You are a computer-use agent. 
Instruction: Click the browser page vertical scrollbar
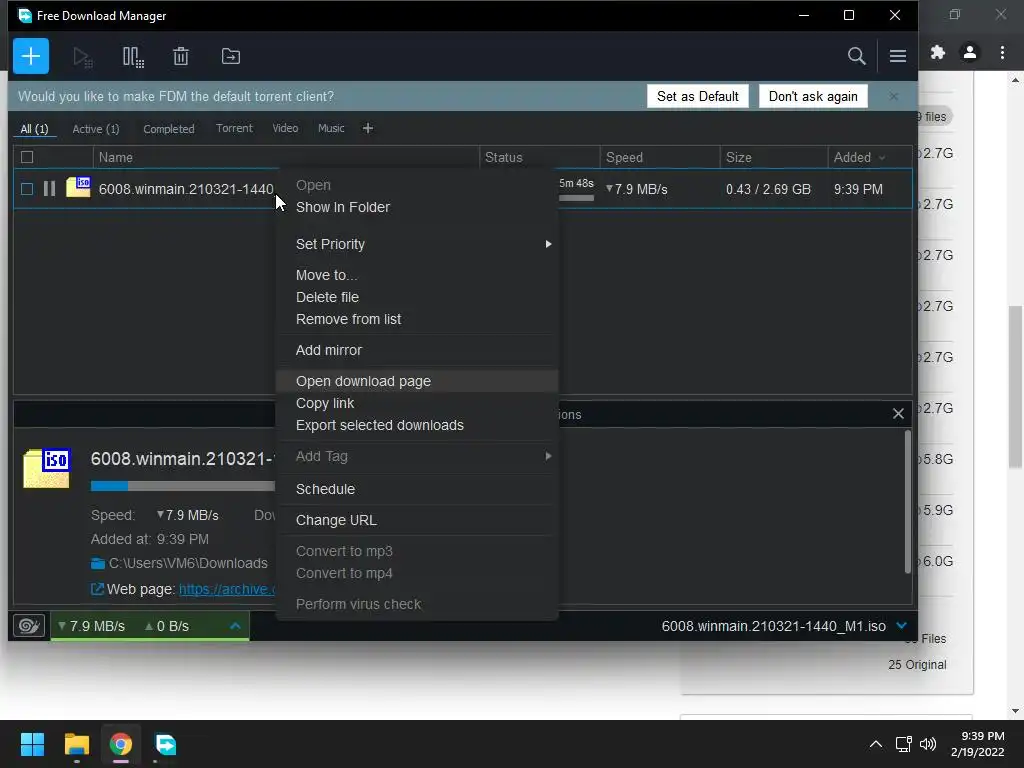(1015, 387)
